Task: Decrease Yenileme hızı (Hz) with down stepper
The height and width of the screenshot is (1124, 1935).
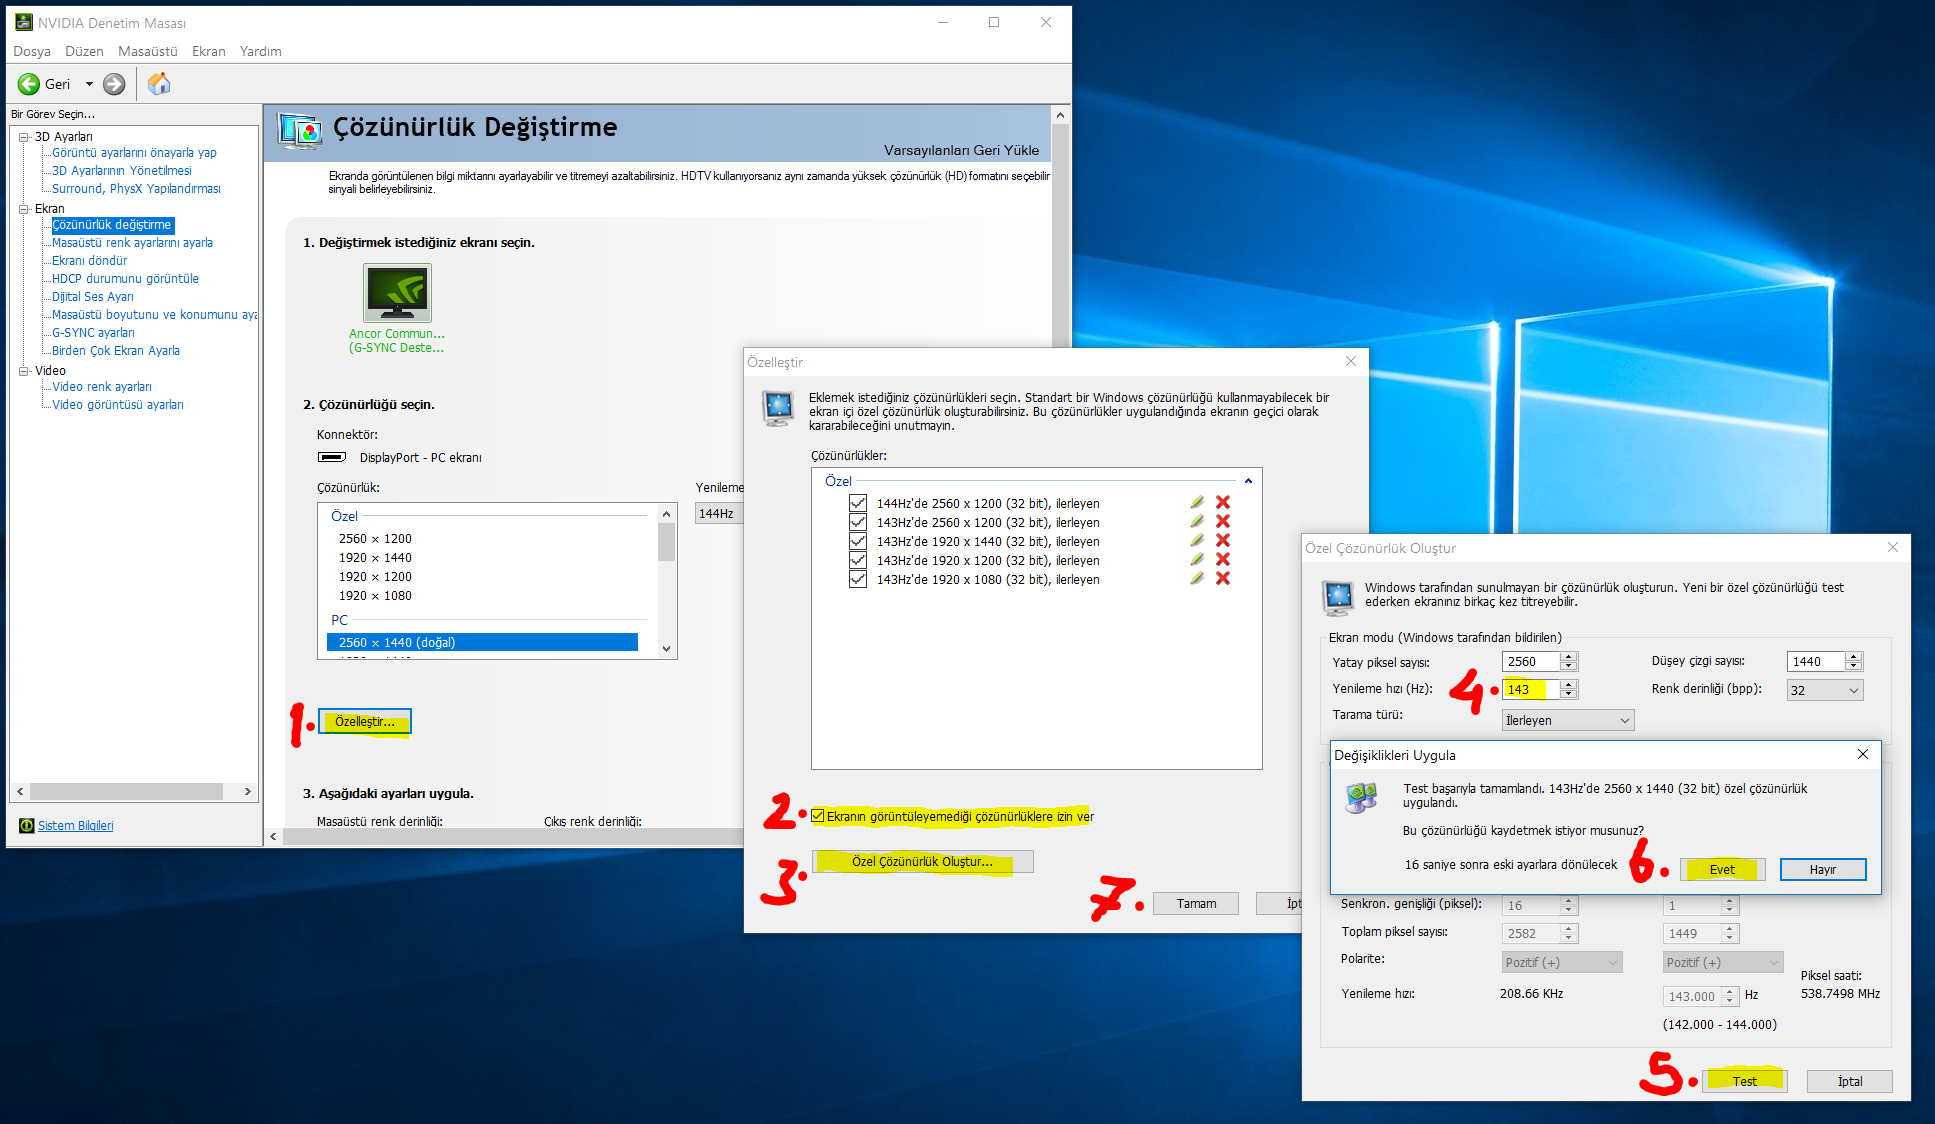Action: coord(1568,694)
